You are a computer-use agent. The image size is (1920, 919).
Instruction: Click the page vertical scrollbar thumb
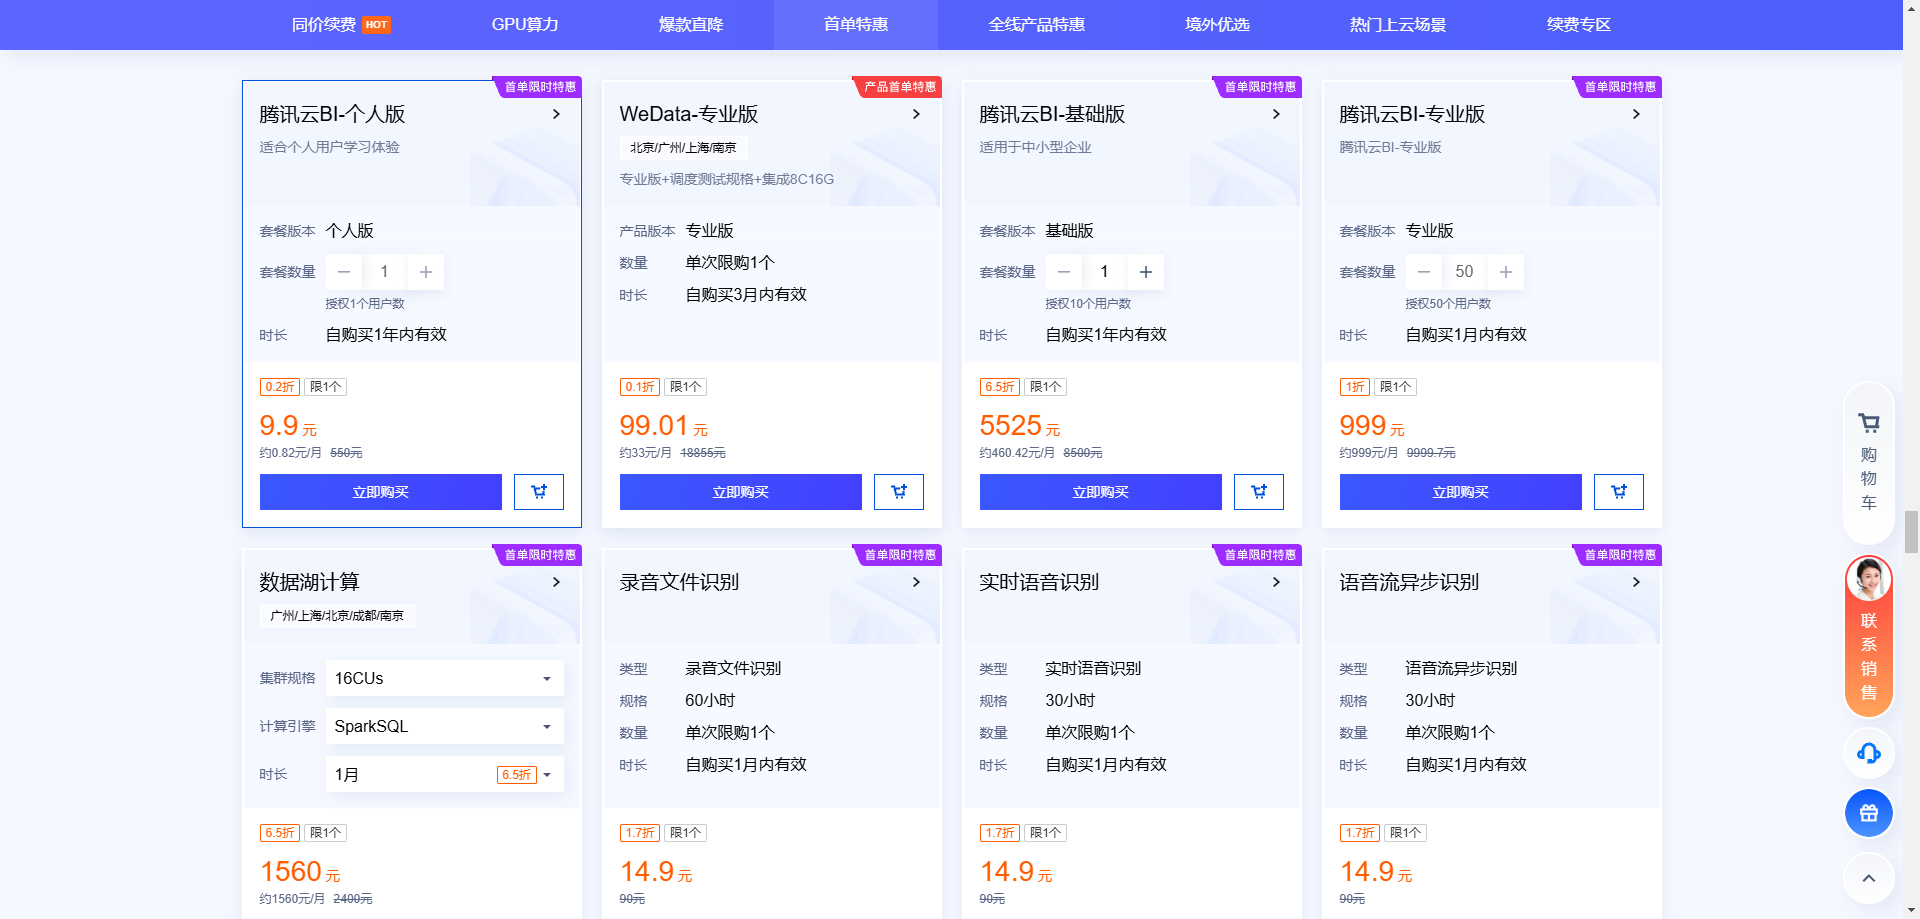point(1911,531)
